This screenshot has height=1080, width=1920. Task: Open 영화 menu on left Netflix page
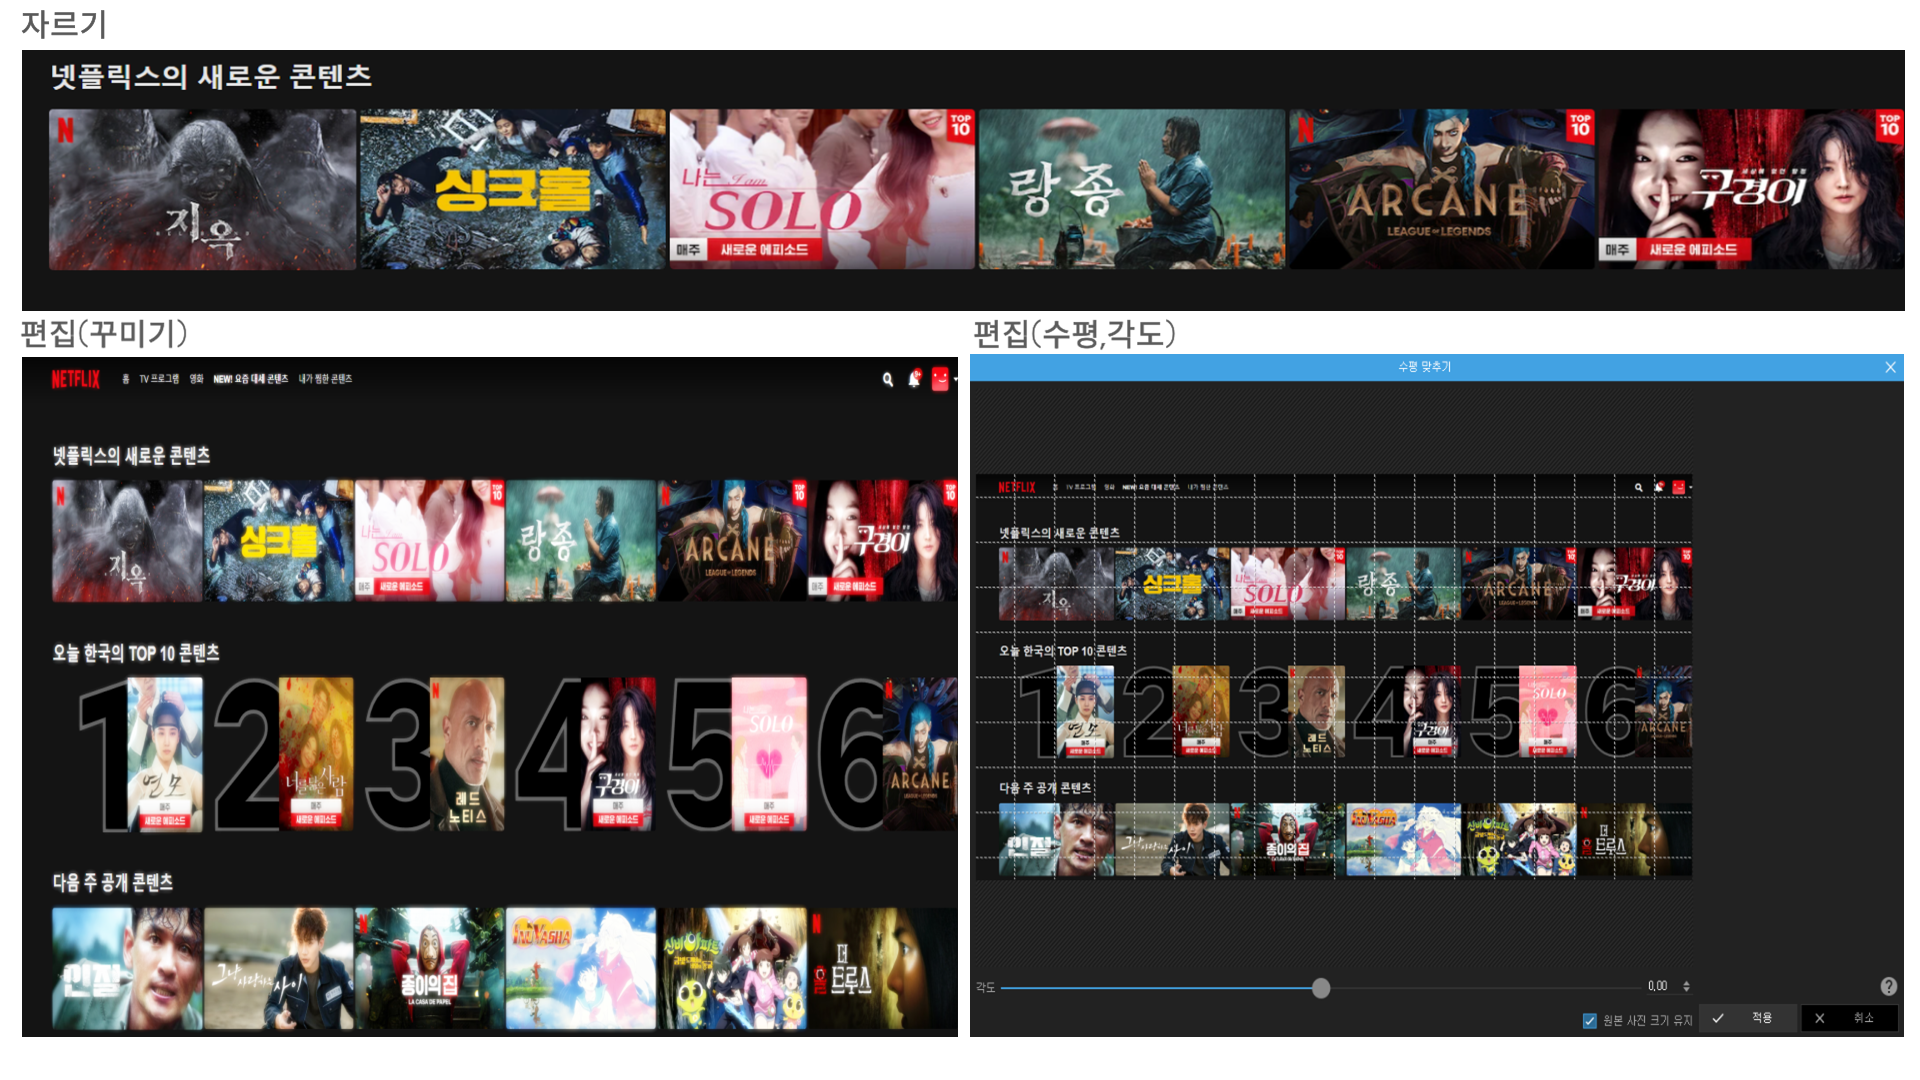click(196, 379)
